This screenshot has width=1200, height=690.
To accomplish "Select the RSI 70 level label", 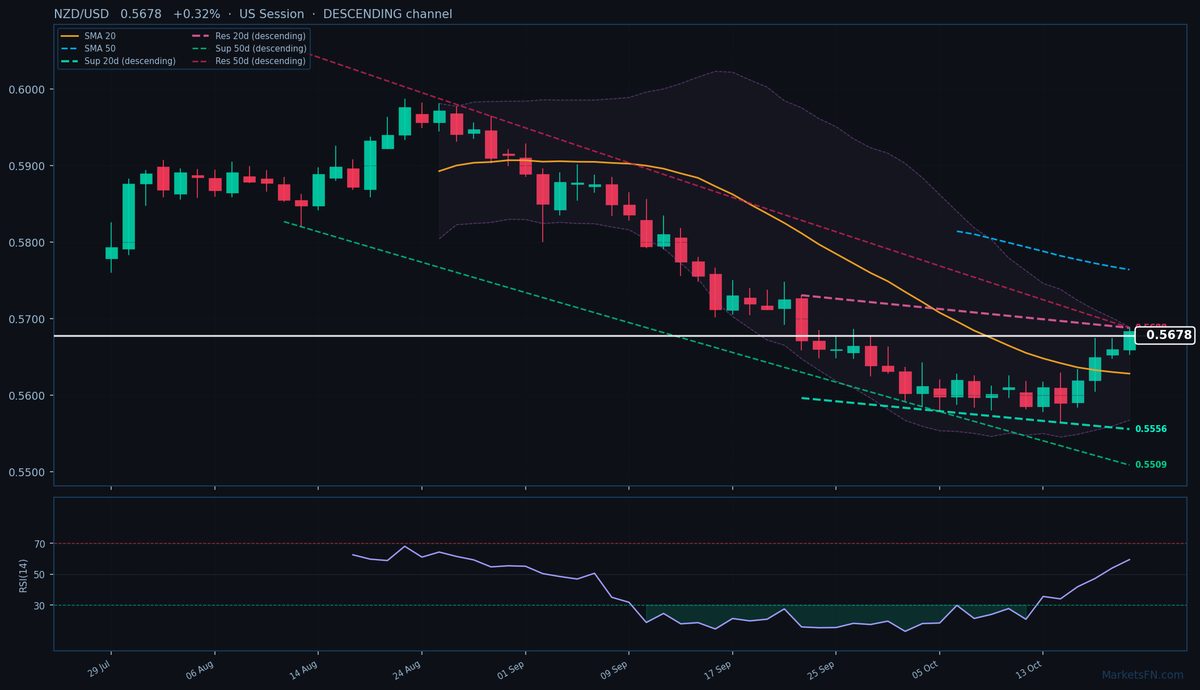I will pyautogui.click(x=41, y=544).
